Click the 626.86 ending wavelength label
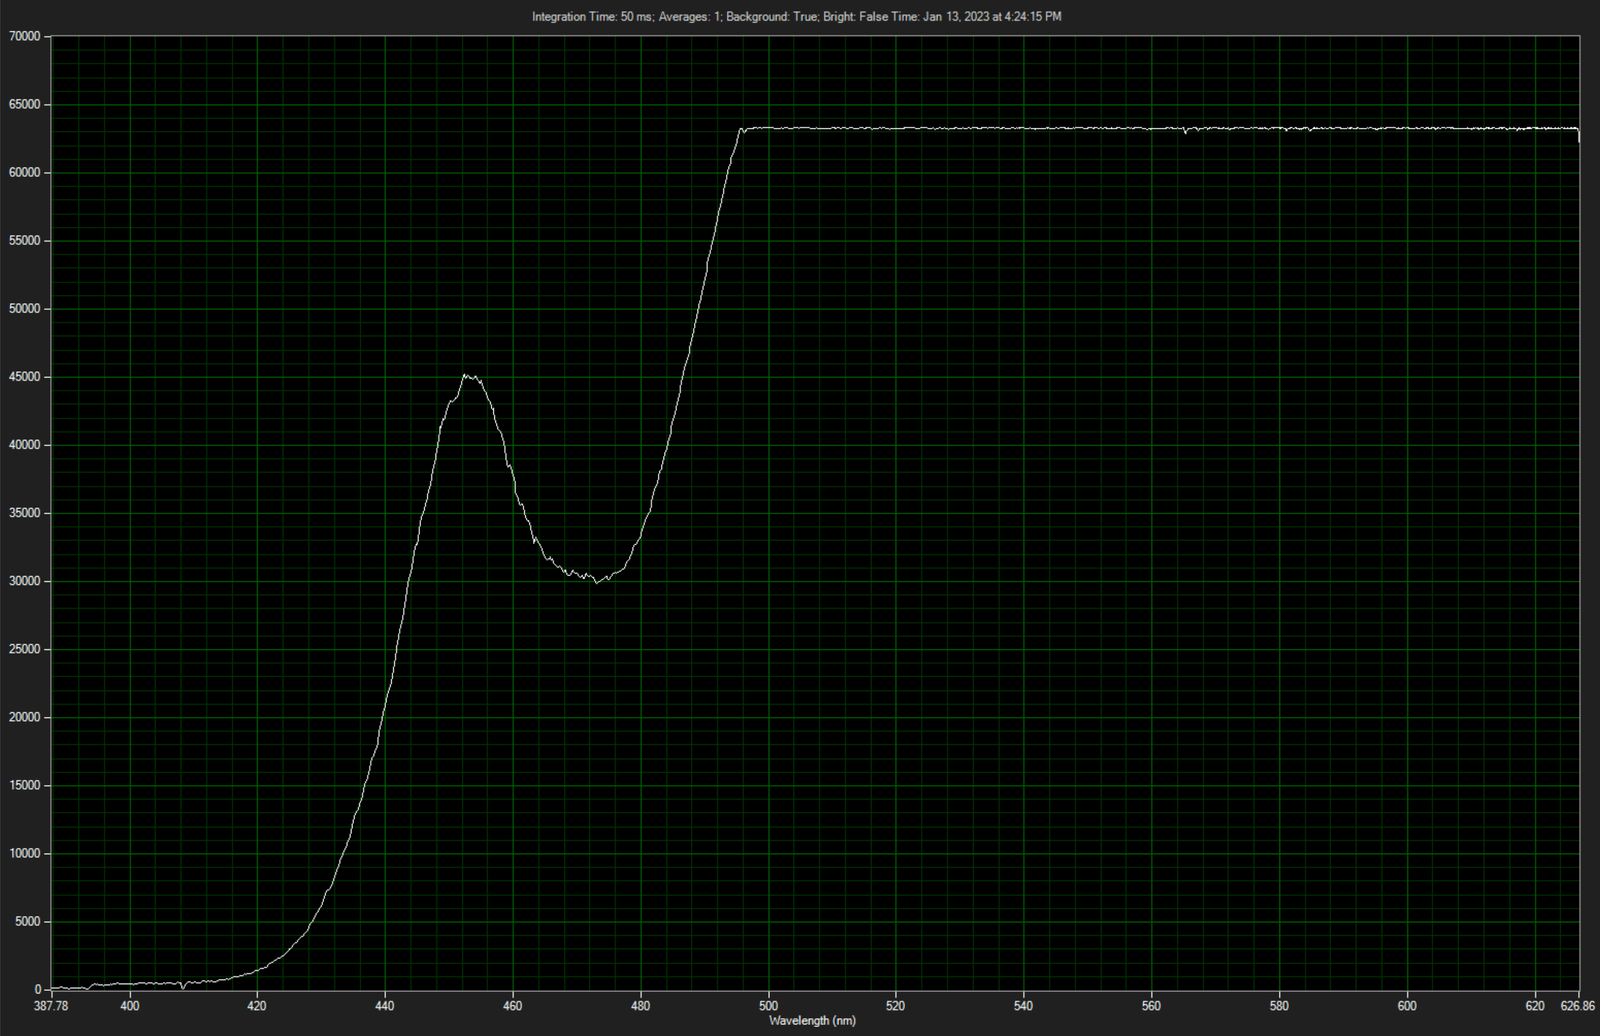The width and height of the screenshot is (1600, 1036). (1577, 1006)
